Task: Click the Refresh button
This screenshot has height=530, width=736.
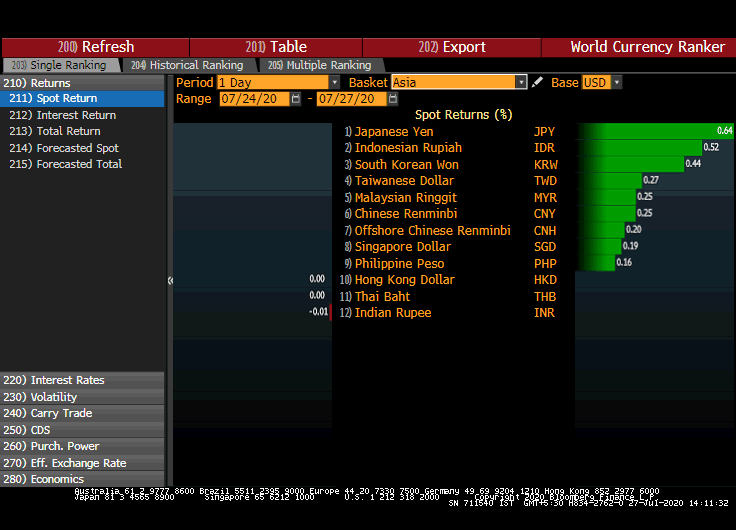Action: (x=96, y=47)
